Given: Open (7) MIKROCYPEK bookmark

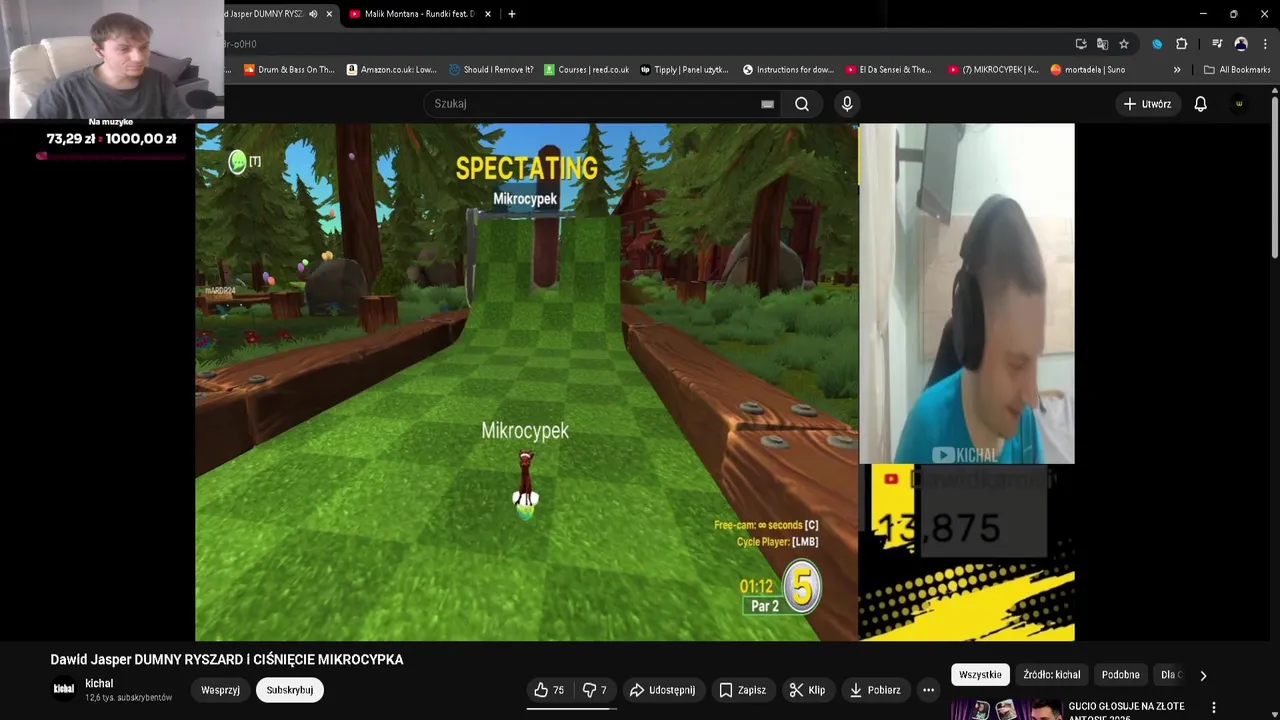Looking at the screenshot, I should point(992,70).
